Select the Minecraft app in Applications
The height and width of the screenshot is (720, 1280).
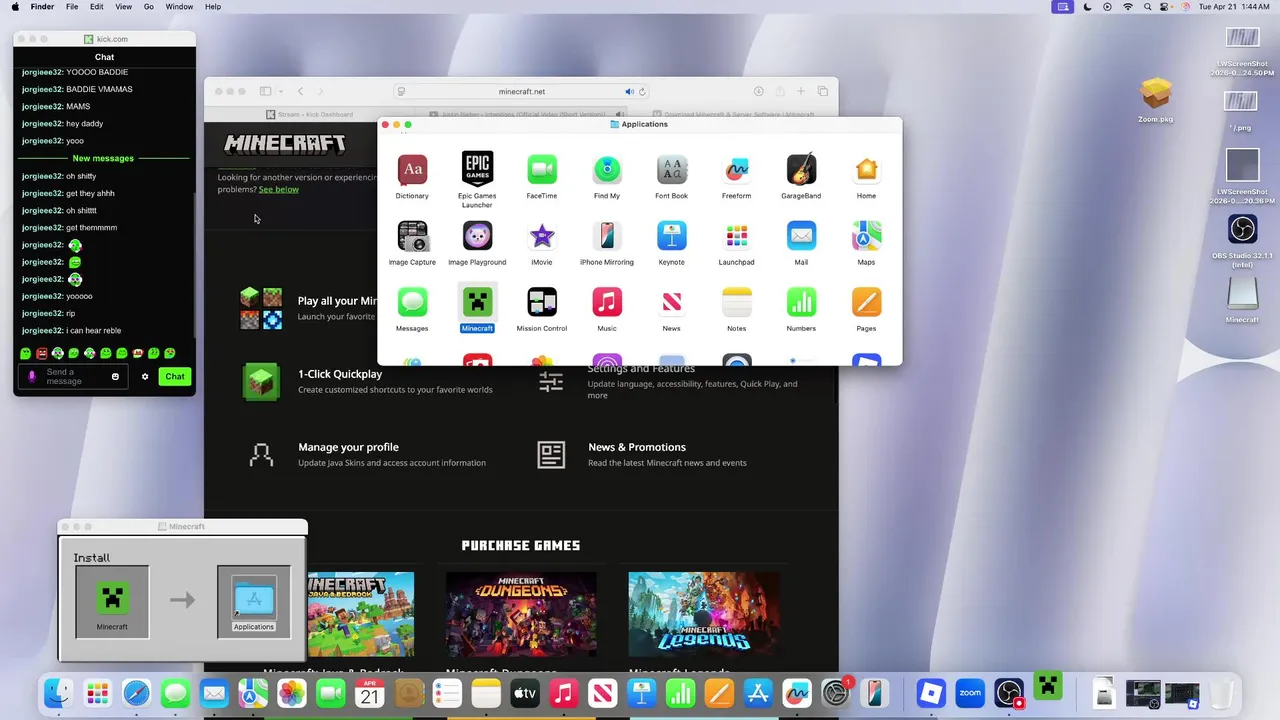click(477, 302)
